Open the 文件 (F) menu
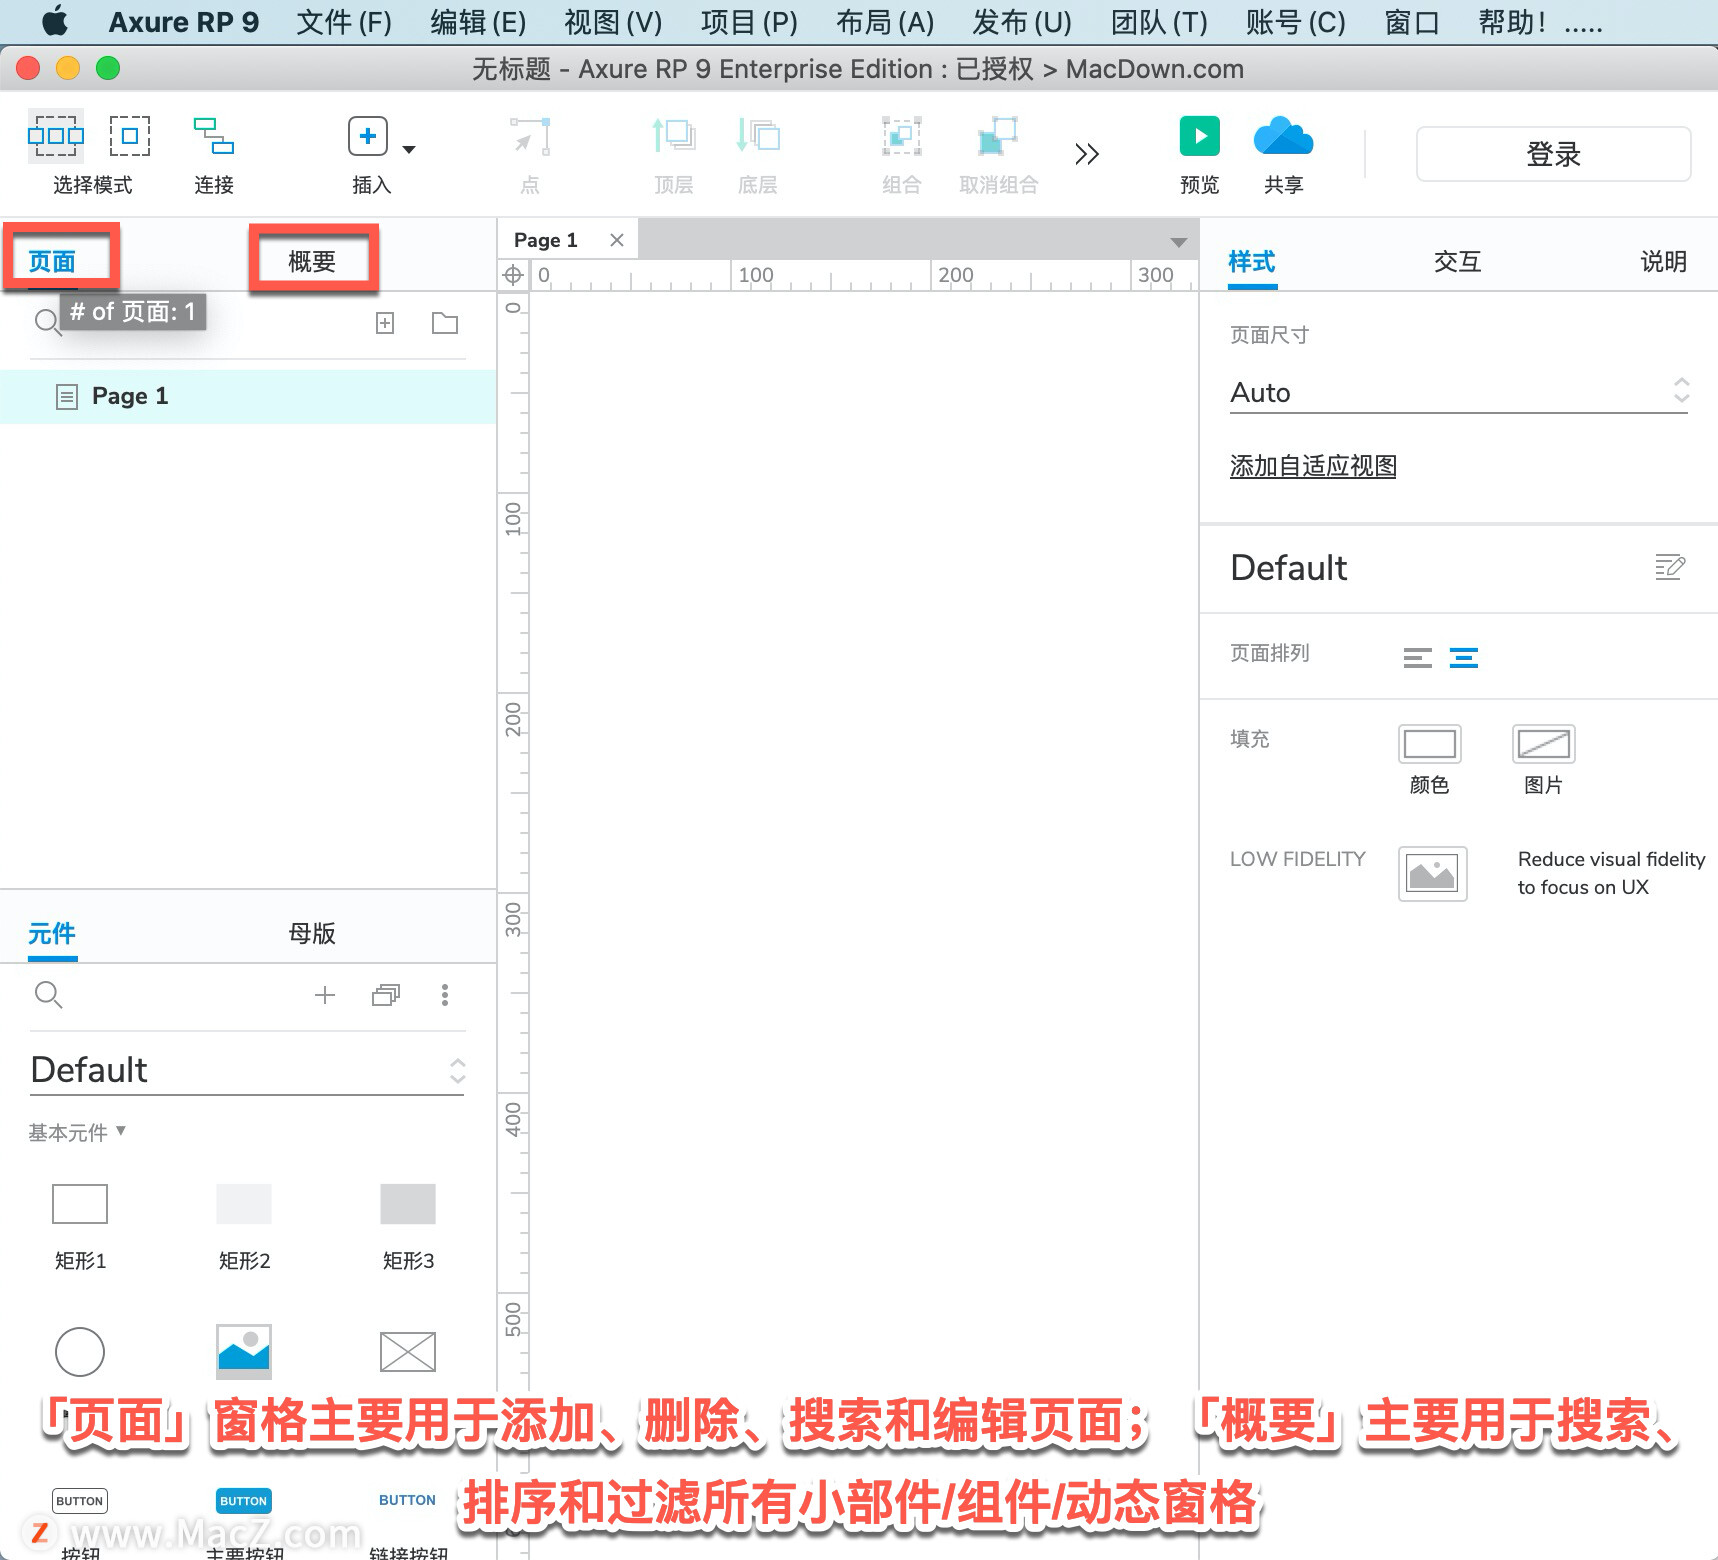Image resolution: width=1718 pixels, height=1560 pixels. click(x=344, y=22)
